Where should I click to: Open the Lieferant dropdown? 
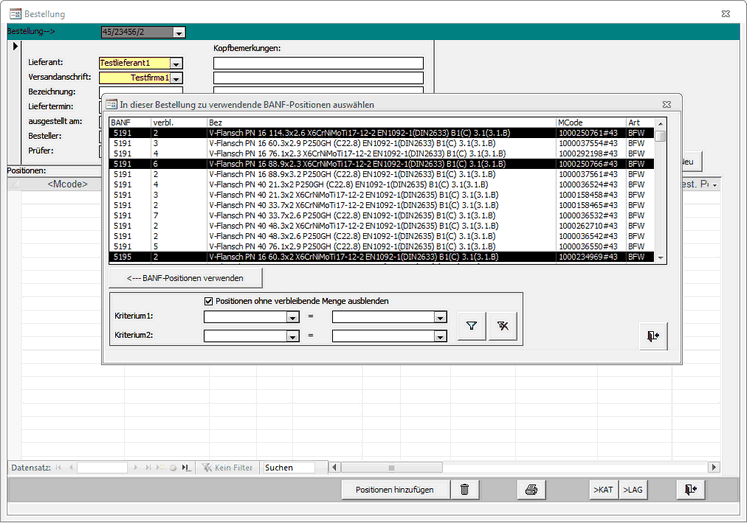pos(176,63)
